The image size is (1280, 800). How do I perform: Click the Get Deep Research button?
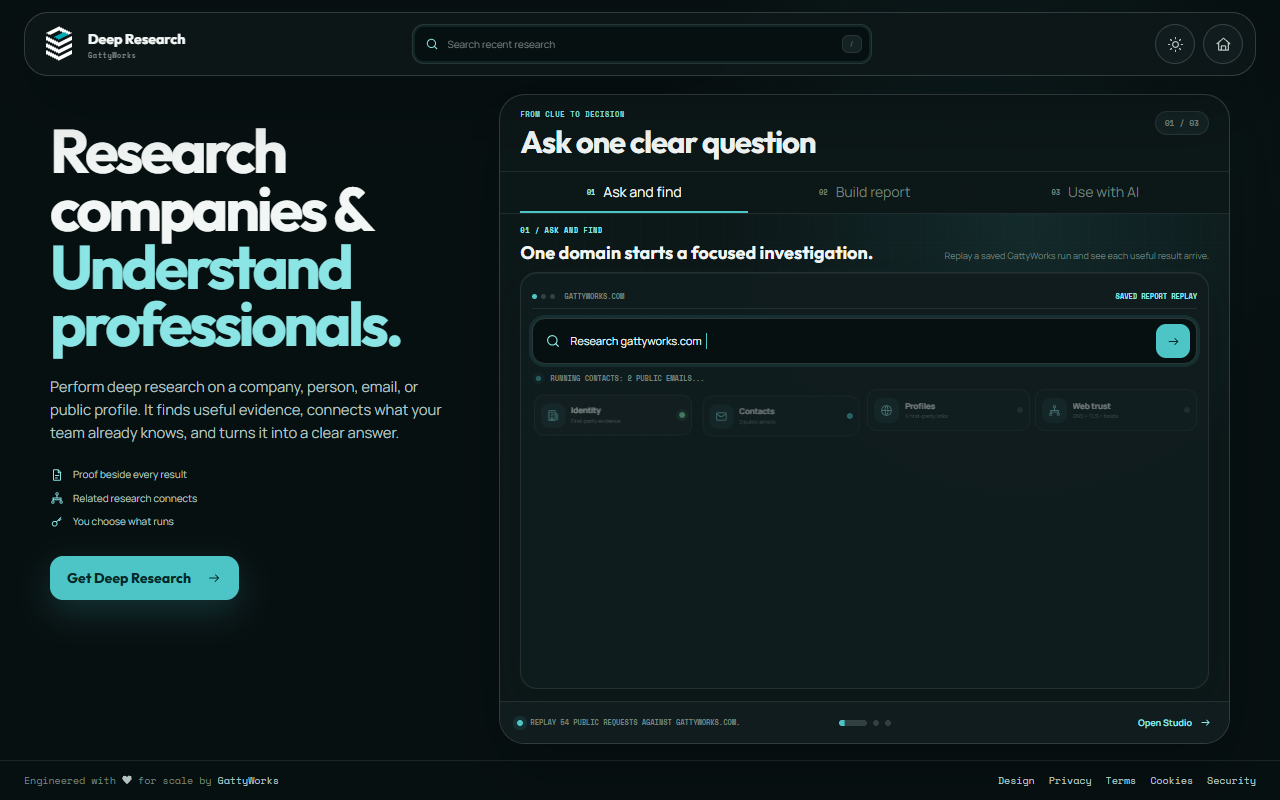pos(144,578)
